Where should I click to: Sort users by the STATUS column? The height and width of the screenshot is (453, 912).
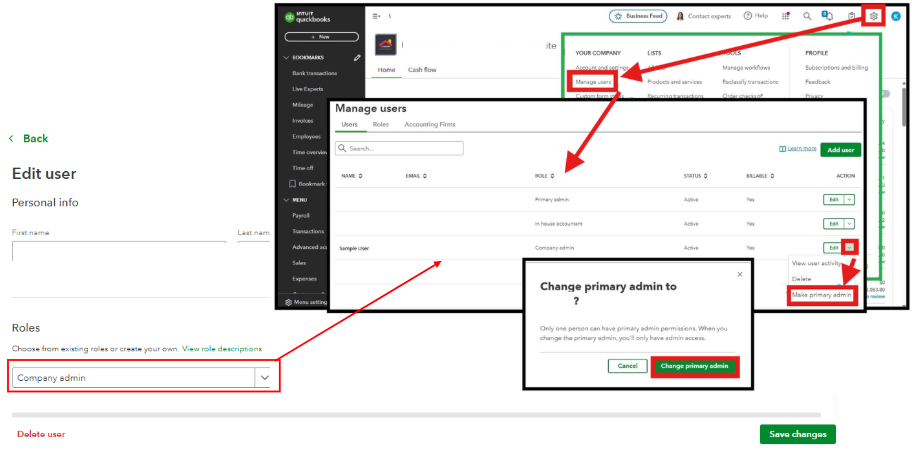pos(695,176)
